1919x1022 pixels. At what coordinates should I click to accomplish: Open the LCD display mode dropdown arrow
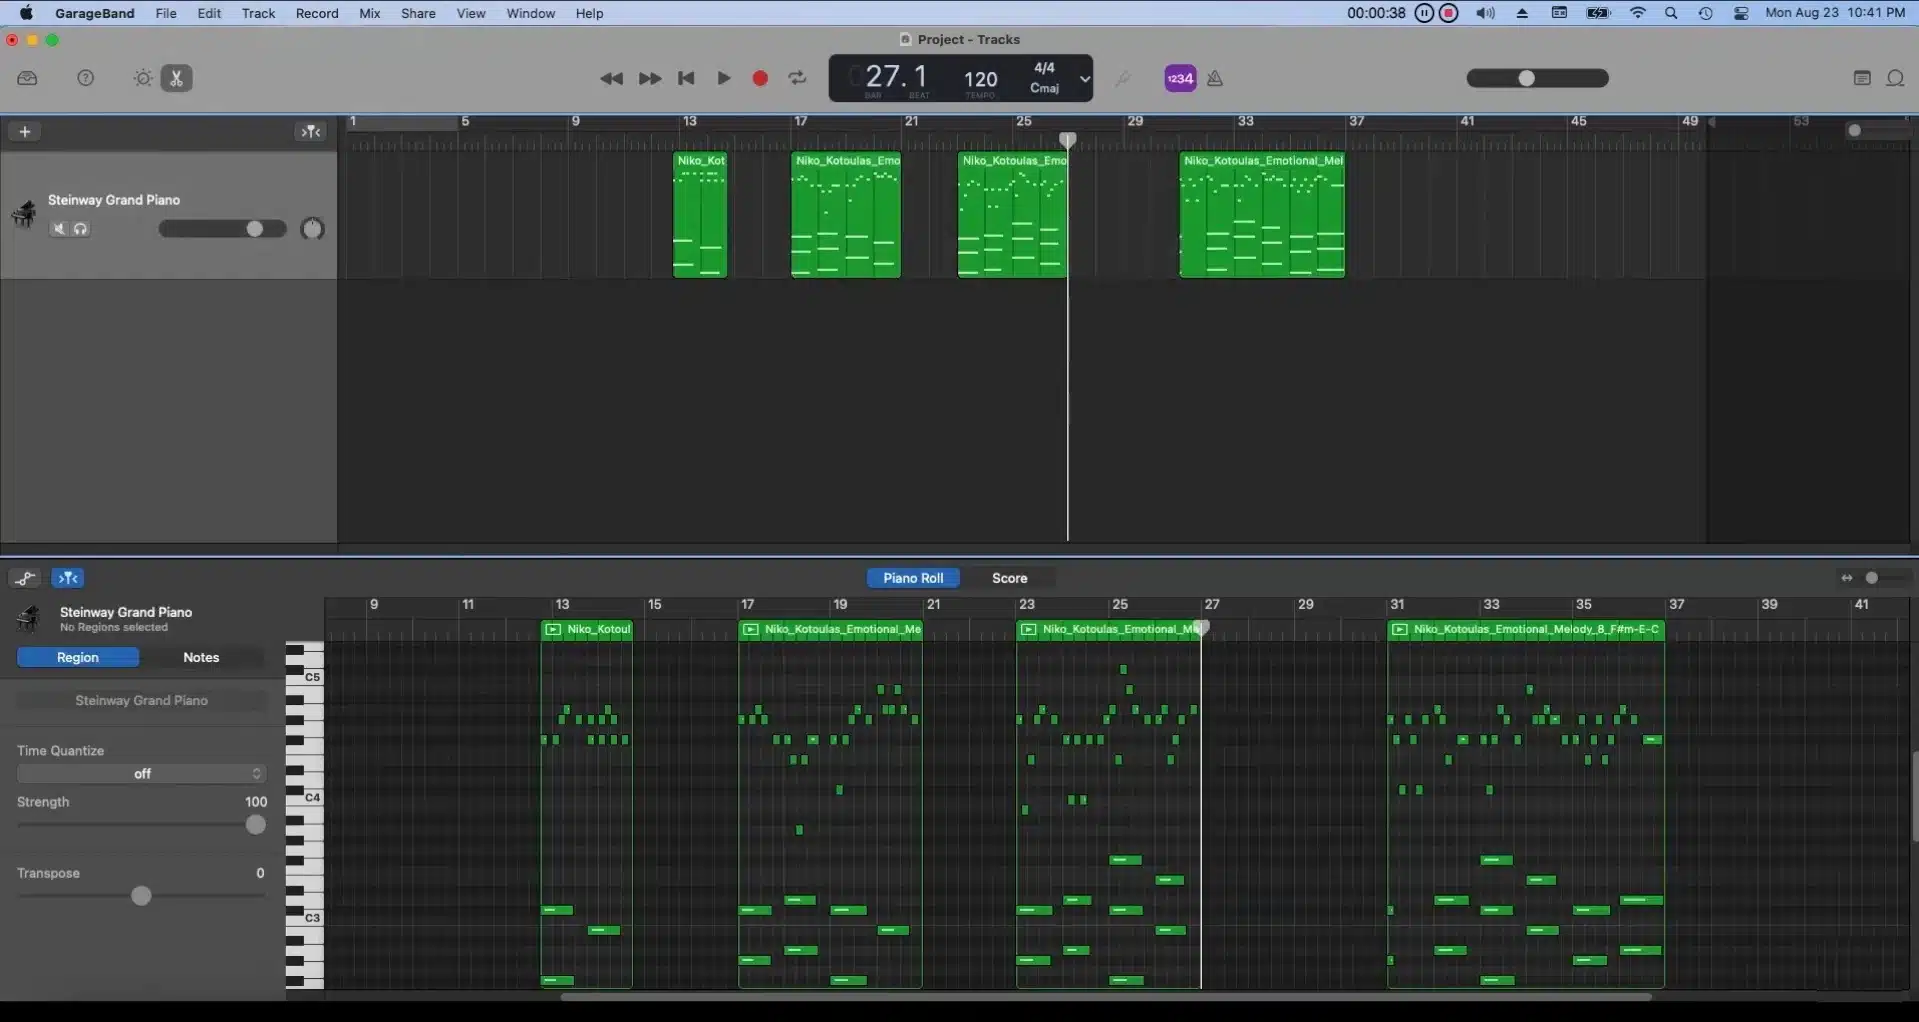[x=1084, y=79]
